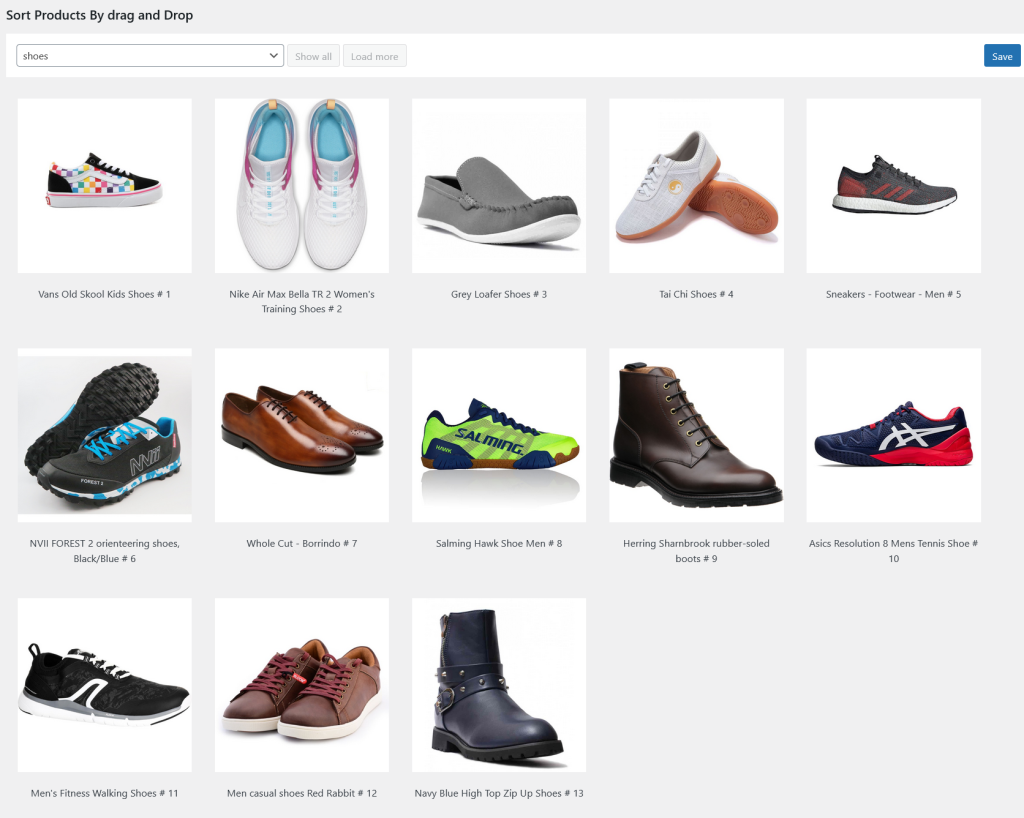
Task: Pick the Herring Sharnbrook boots thumbnail
Action: (x=695, y=435)
